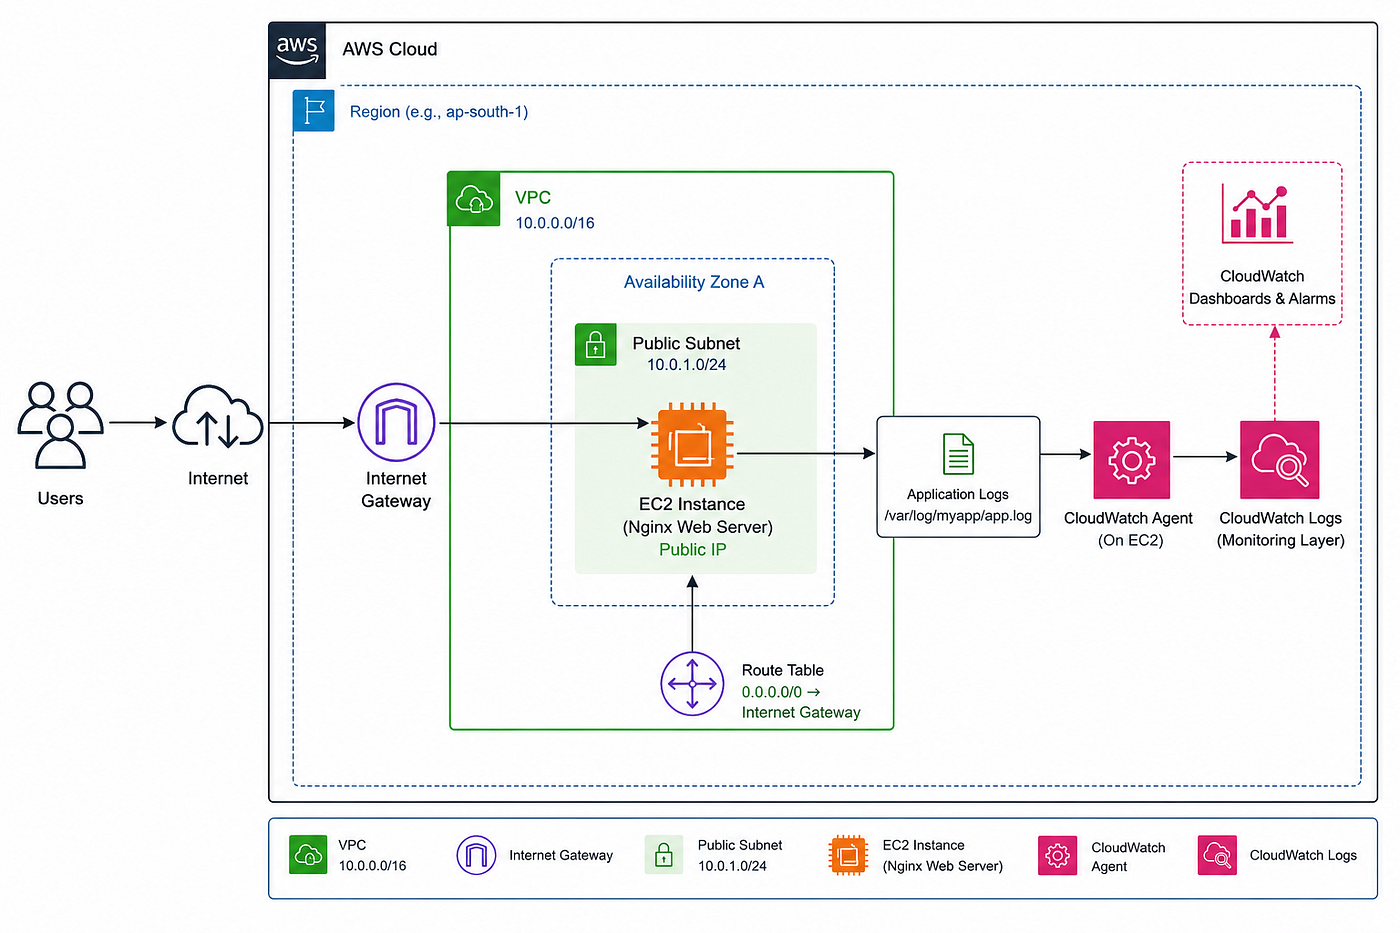1400x933 pixels.
Task: Select the 'Region (e.g., ap-south-1)' label
Action: tap(439, 112)
